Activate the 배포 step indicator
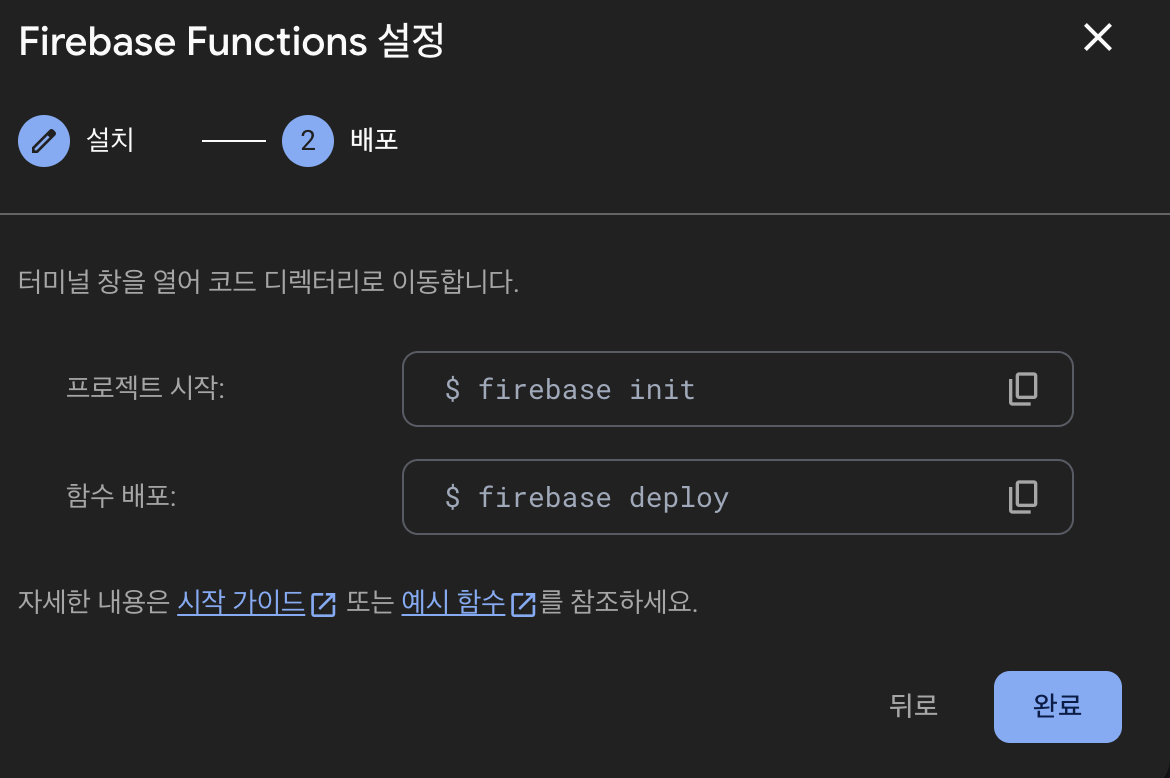Image resolution: width=1170 pixels, height=778 pixels. [x=307, y=140]
